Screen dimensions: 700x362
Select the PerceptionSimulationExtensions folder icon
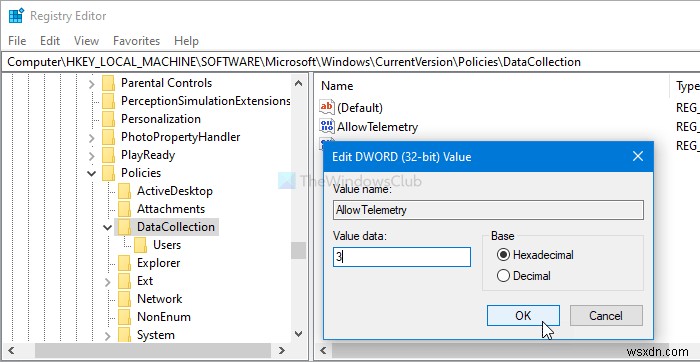point(108,101)
